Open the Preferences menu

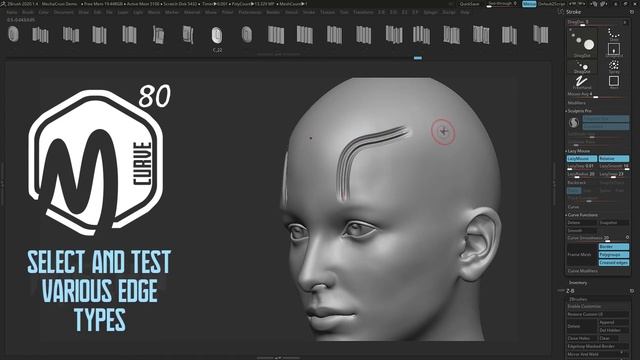(x=250, y=12)
